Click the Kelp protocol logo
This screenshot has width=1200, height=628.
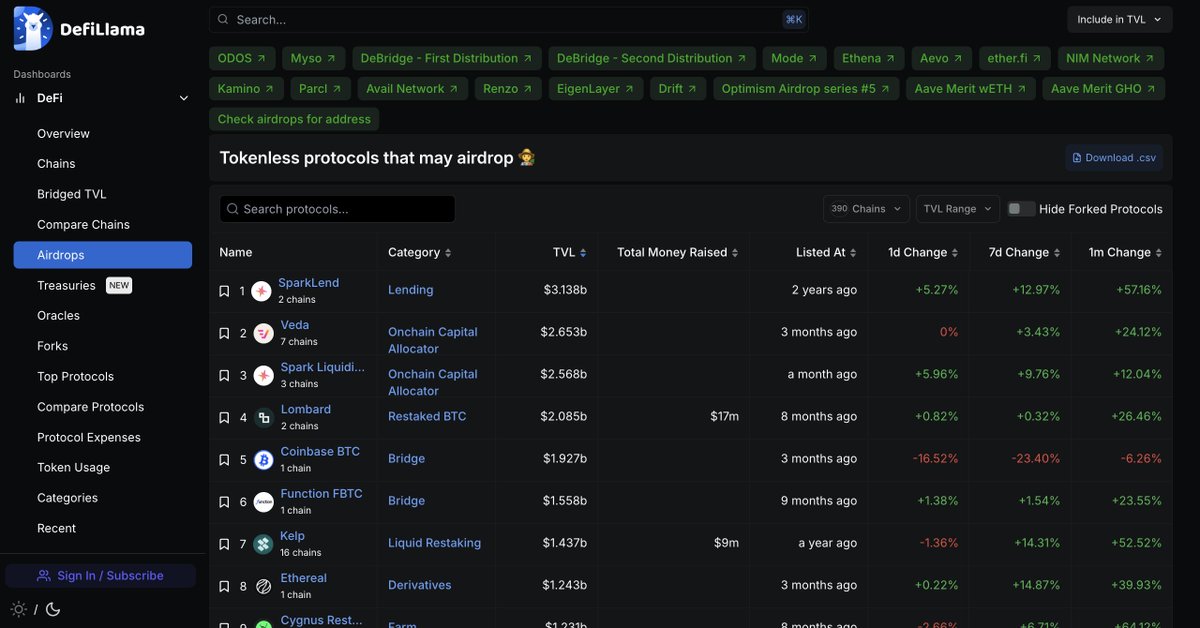pos(263,544)
